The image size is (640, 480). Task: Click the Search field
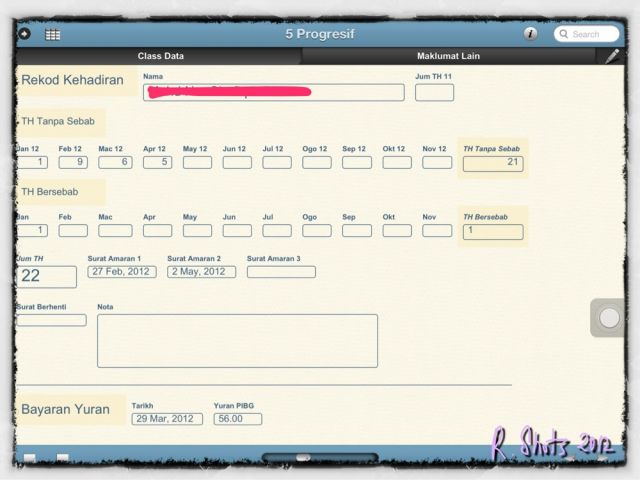click(588, 34)
